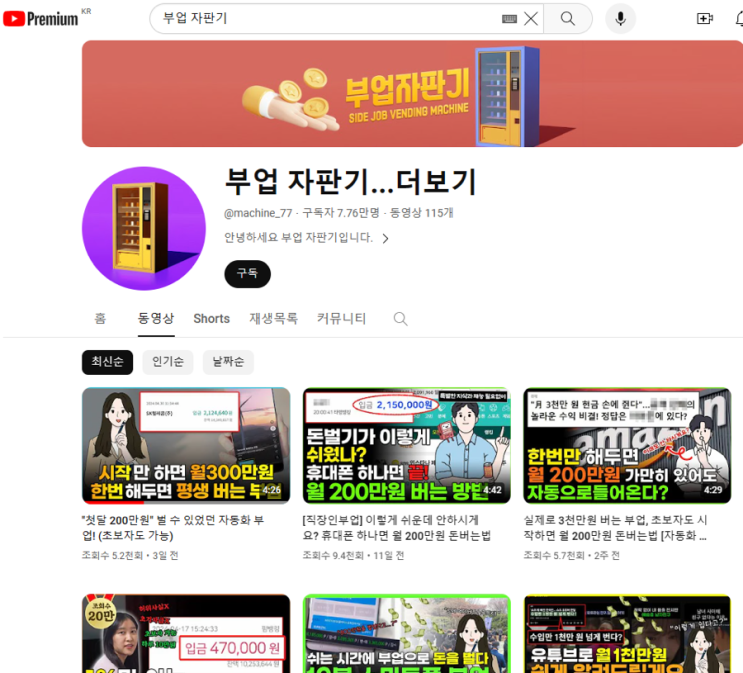Open the create video camera icon
This screenshot has height=673, width=743.
point(705,19)
